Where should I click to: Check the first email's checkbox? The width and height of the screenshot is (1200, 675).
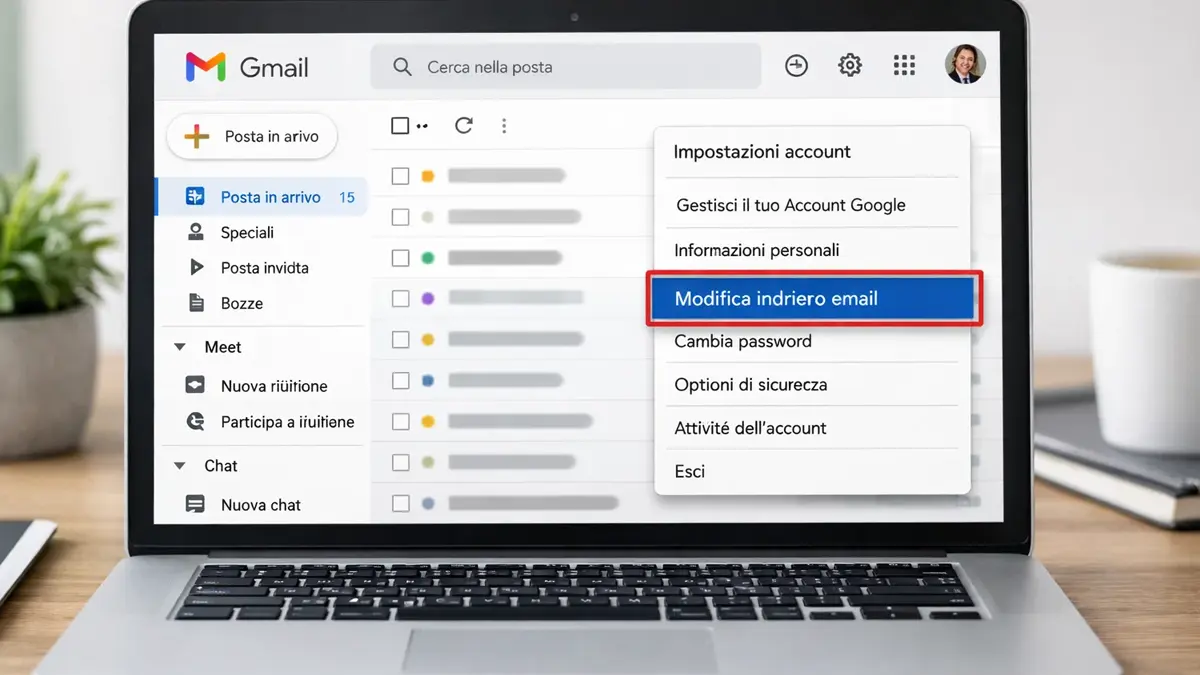pyautogui.click(x=400, y=176)
